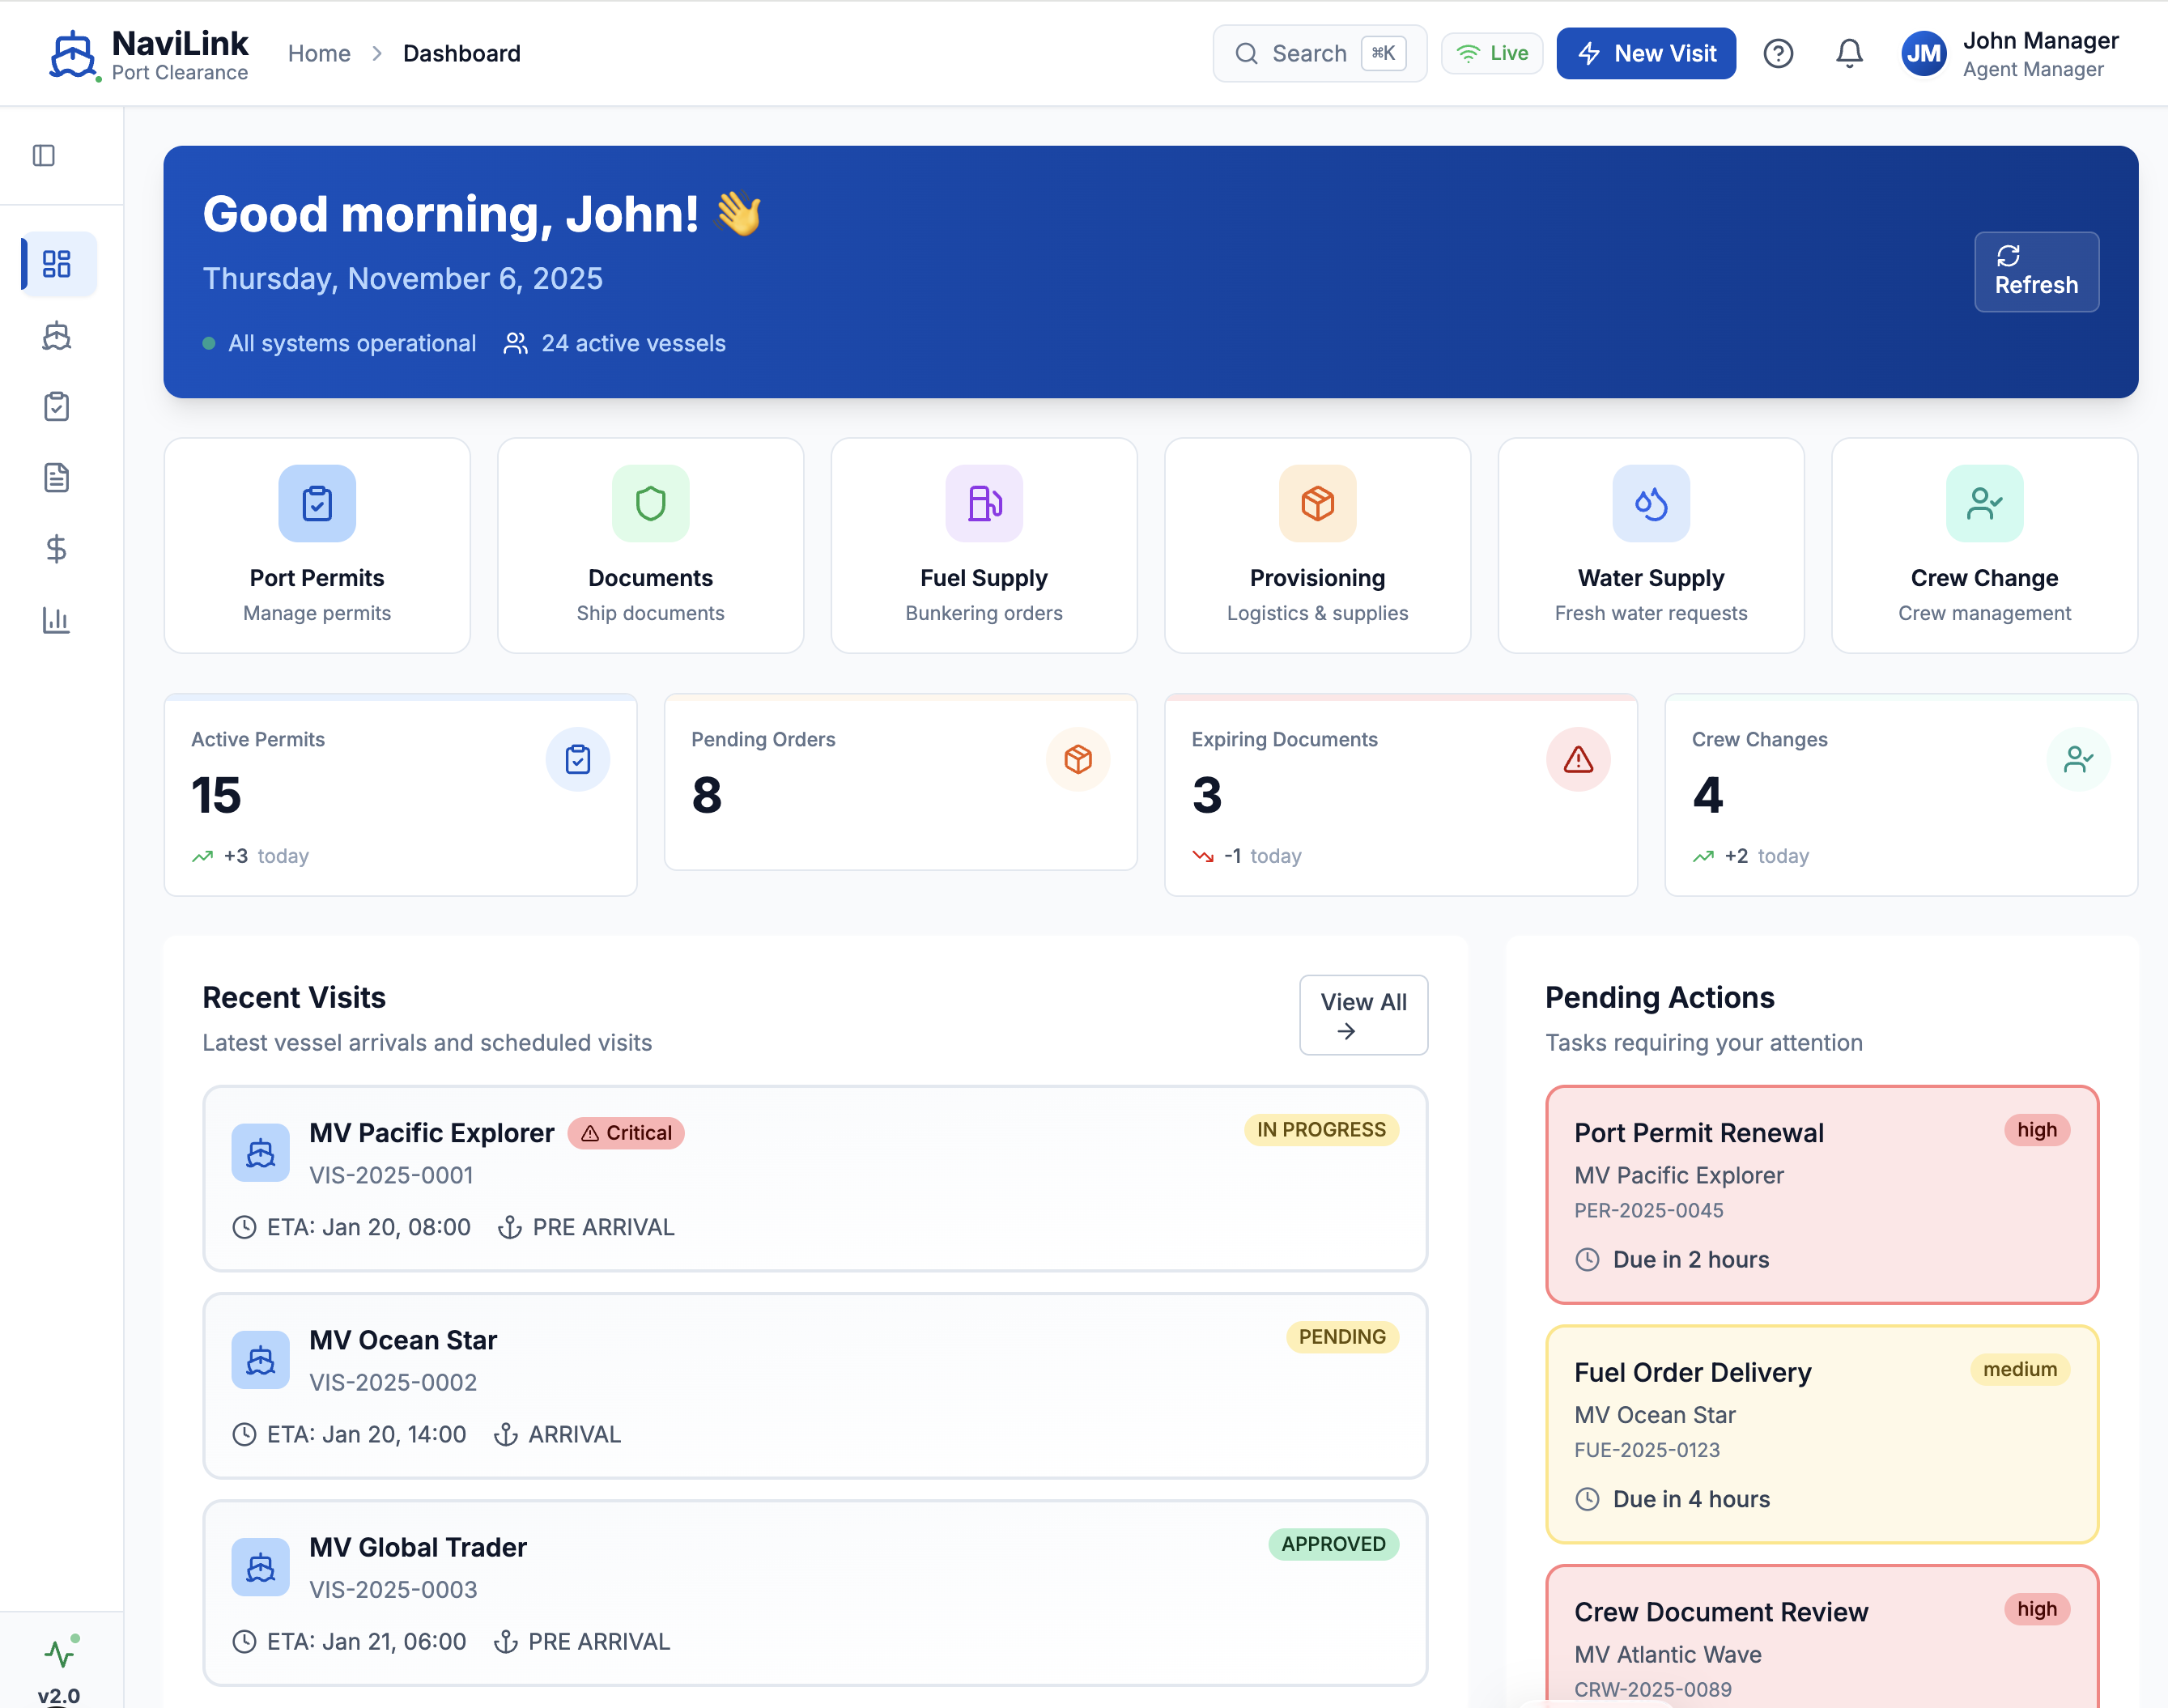Open help via the question mark icon
Screen dimensions: 2168x1708
coord(1779,53)
